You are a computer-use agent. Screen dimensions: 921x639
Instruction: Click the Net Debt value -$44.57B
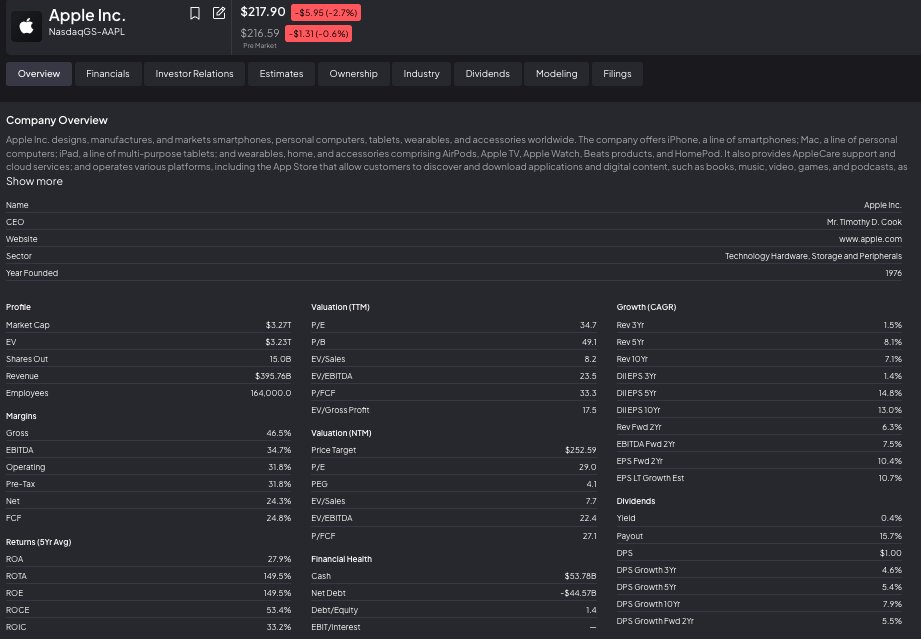click(x=578, y=593)
